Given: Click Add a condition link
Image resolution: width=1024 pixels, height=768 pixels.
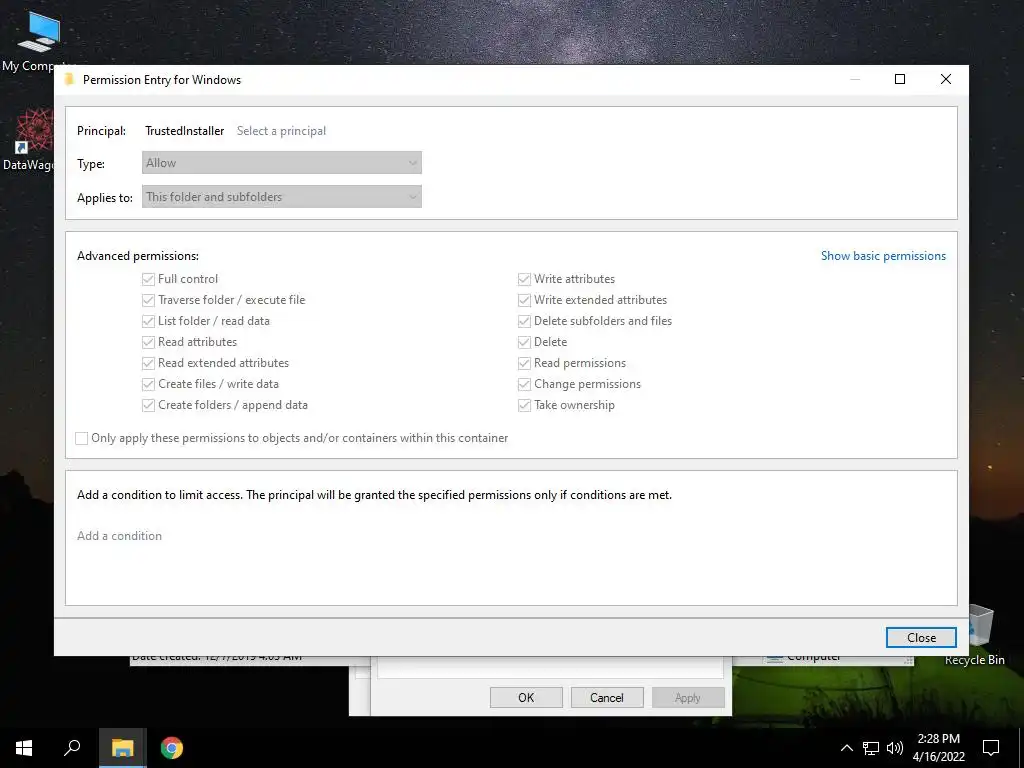Looking at the screenshot, I should pos(120,536).
